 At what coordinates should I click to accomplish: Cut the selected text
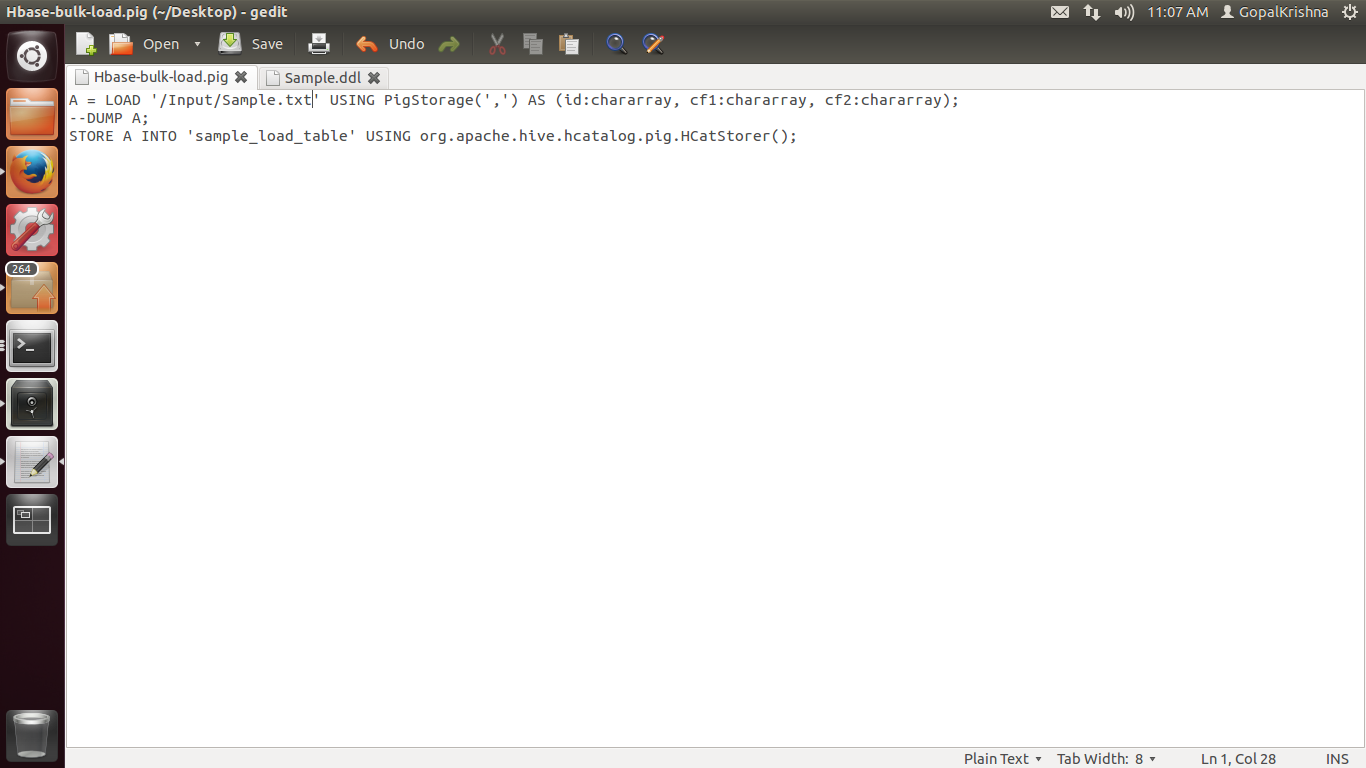click(x=496, y=44)
